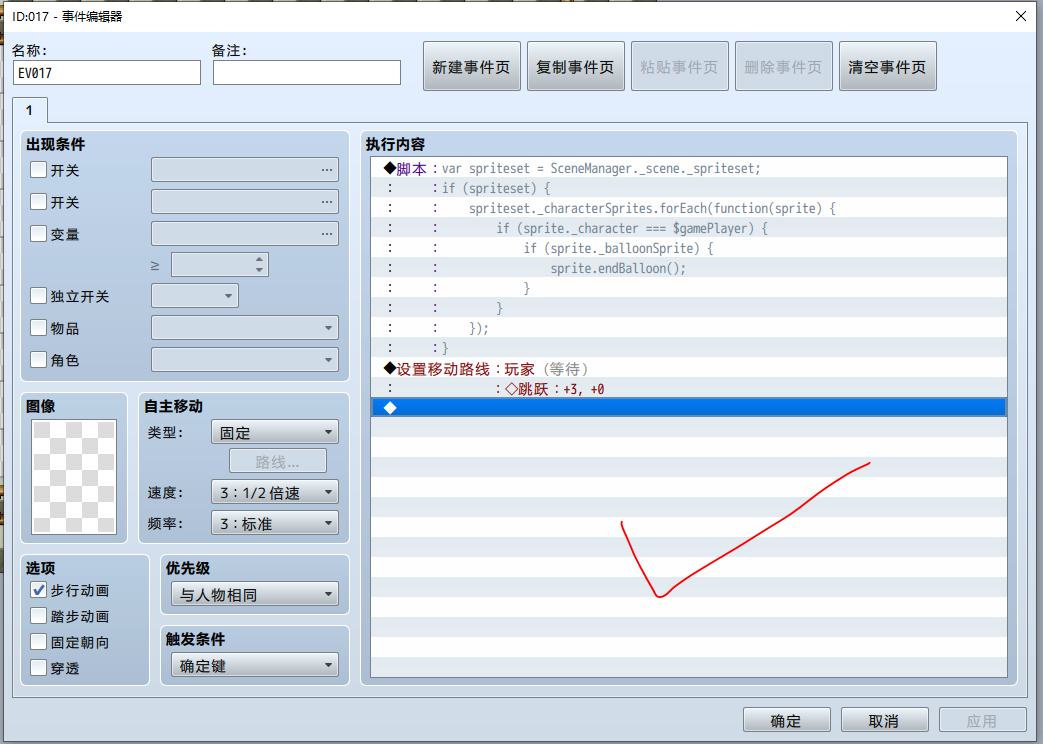Open the 独立开关 letter dropdown
This screenshot has width=1043, height=744.
tap(195, 295)
